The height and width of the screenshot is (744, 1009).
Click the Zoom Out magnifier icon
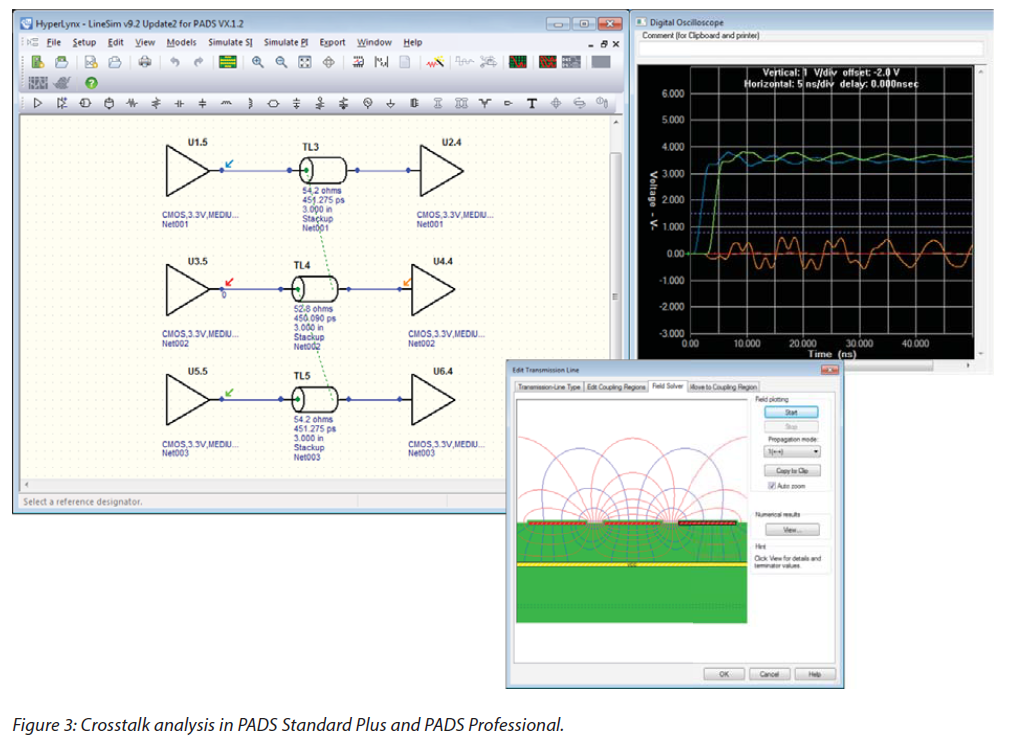coord(281,62)
